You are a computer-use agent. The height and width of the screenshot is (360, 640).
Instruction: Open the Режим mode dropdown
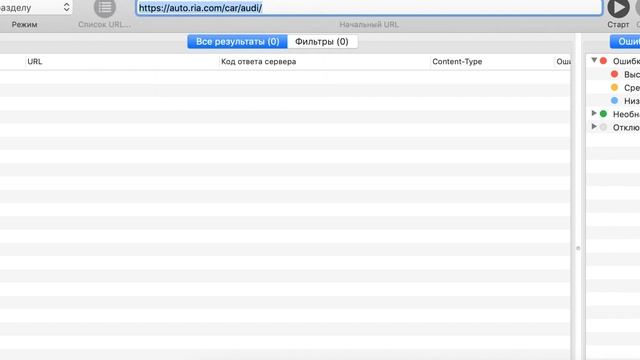click(x=36, y=7)
